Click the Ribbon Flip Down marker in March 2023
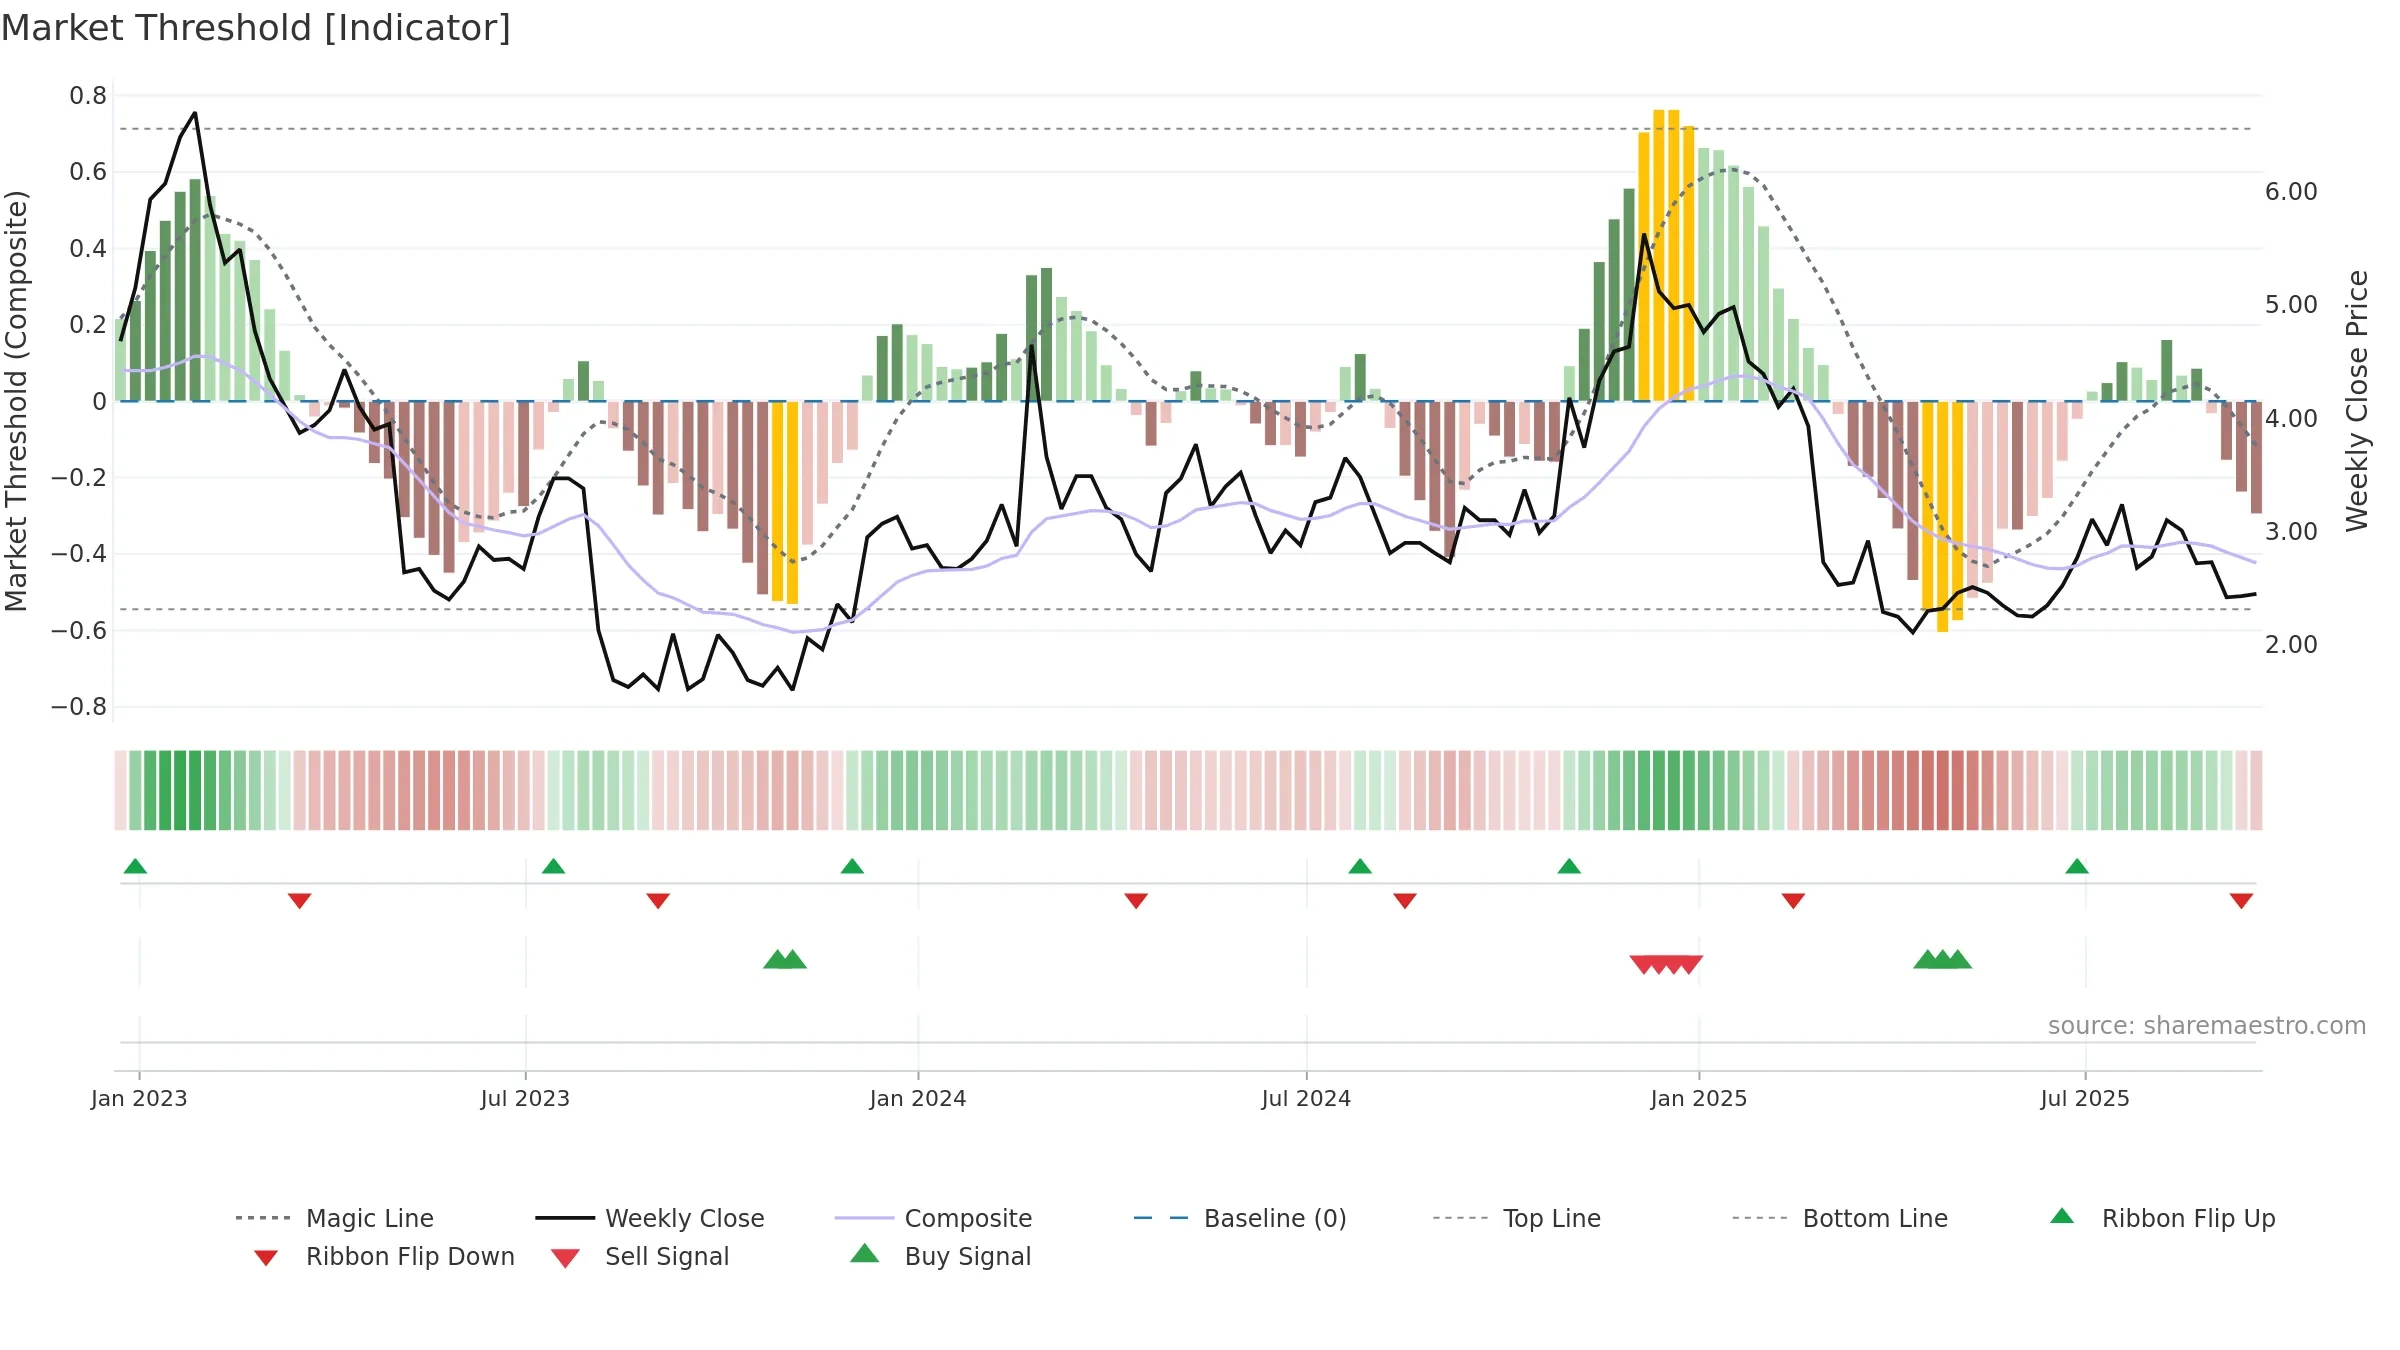This screenshot has height=1350, width=2400. pos(299,901)
